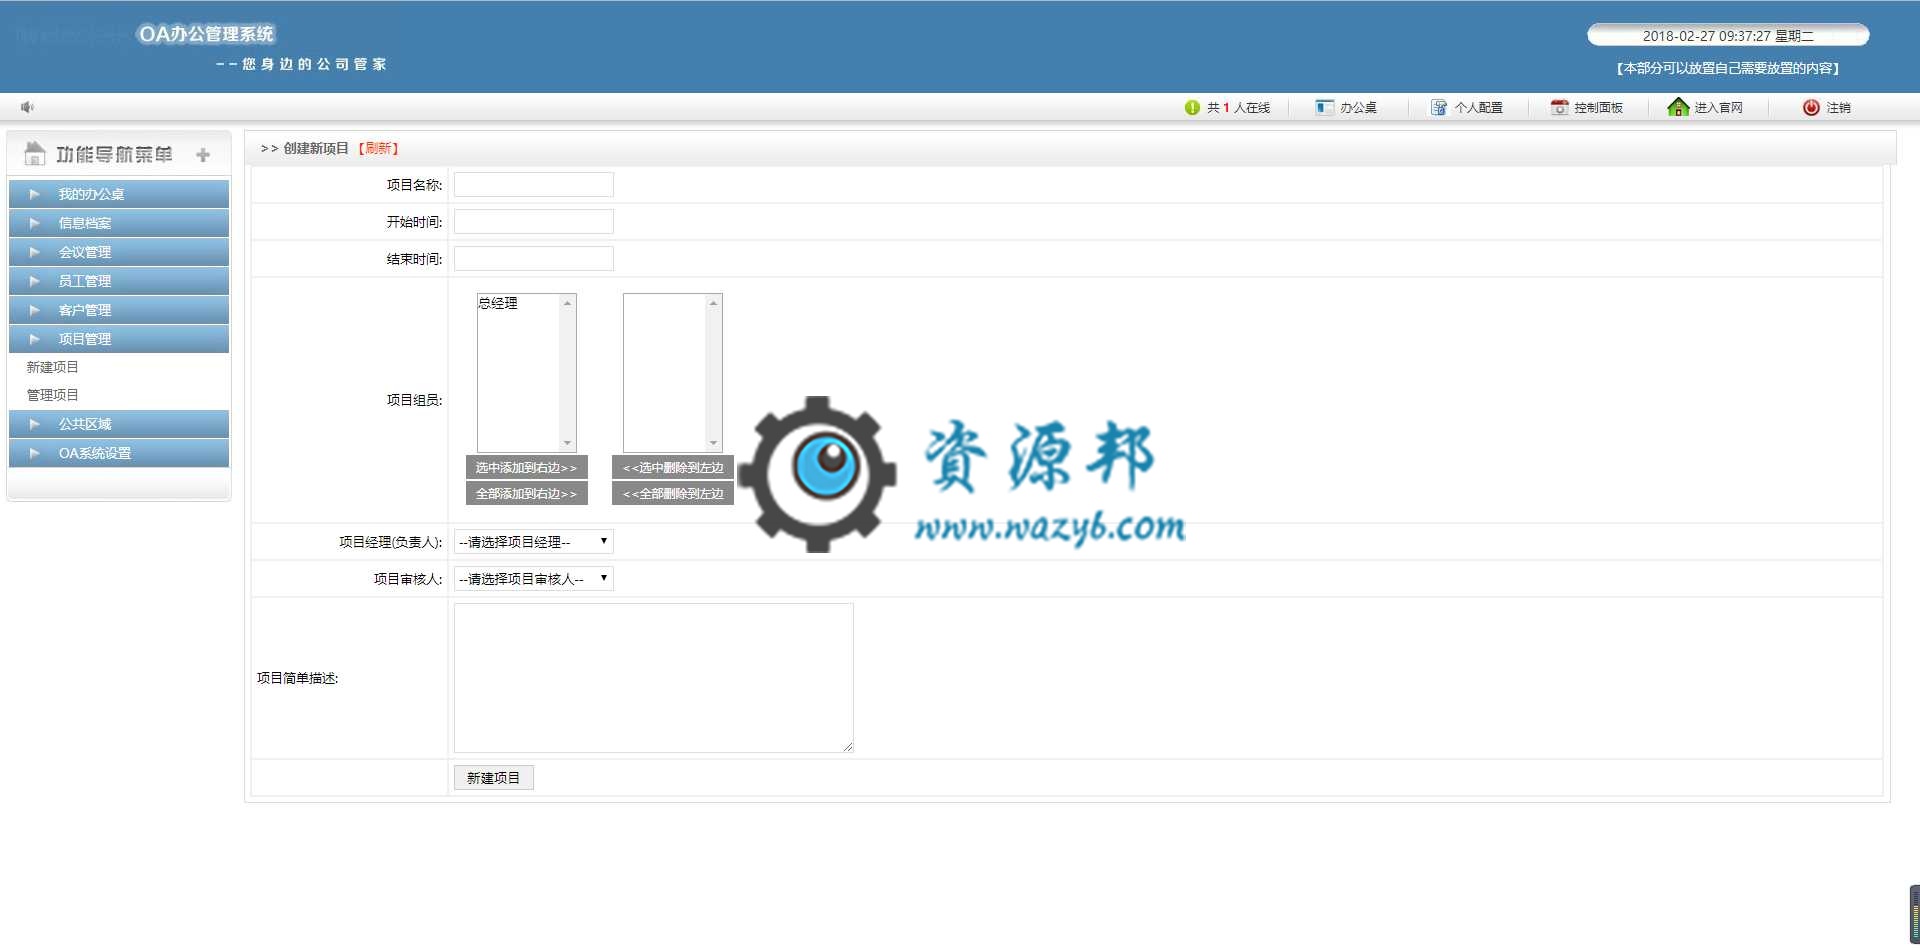Click the plus icon beside 功能导航菜单
The image size is (1920, 950).
(203, 155)
